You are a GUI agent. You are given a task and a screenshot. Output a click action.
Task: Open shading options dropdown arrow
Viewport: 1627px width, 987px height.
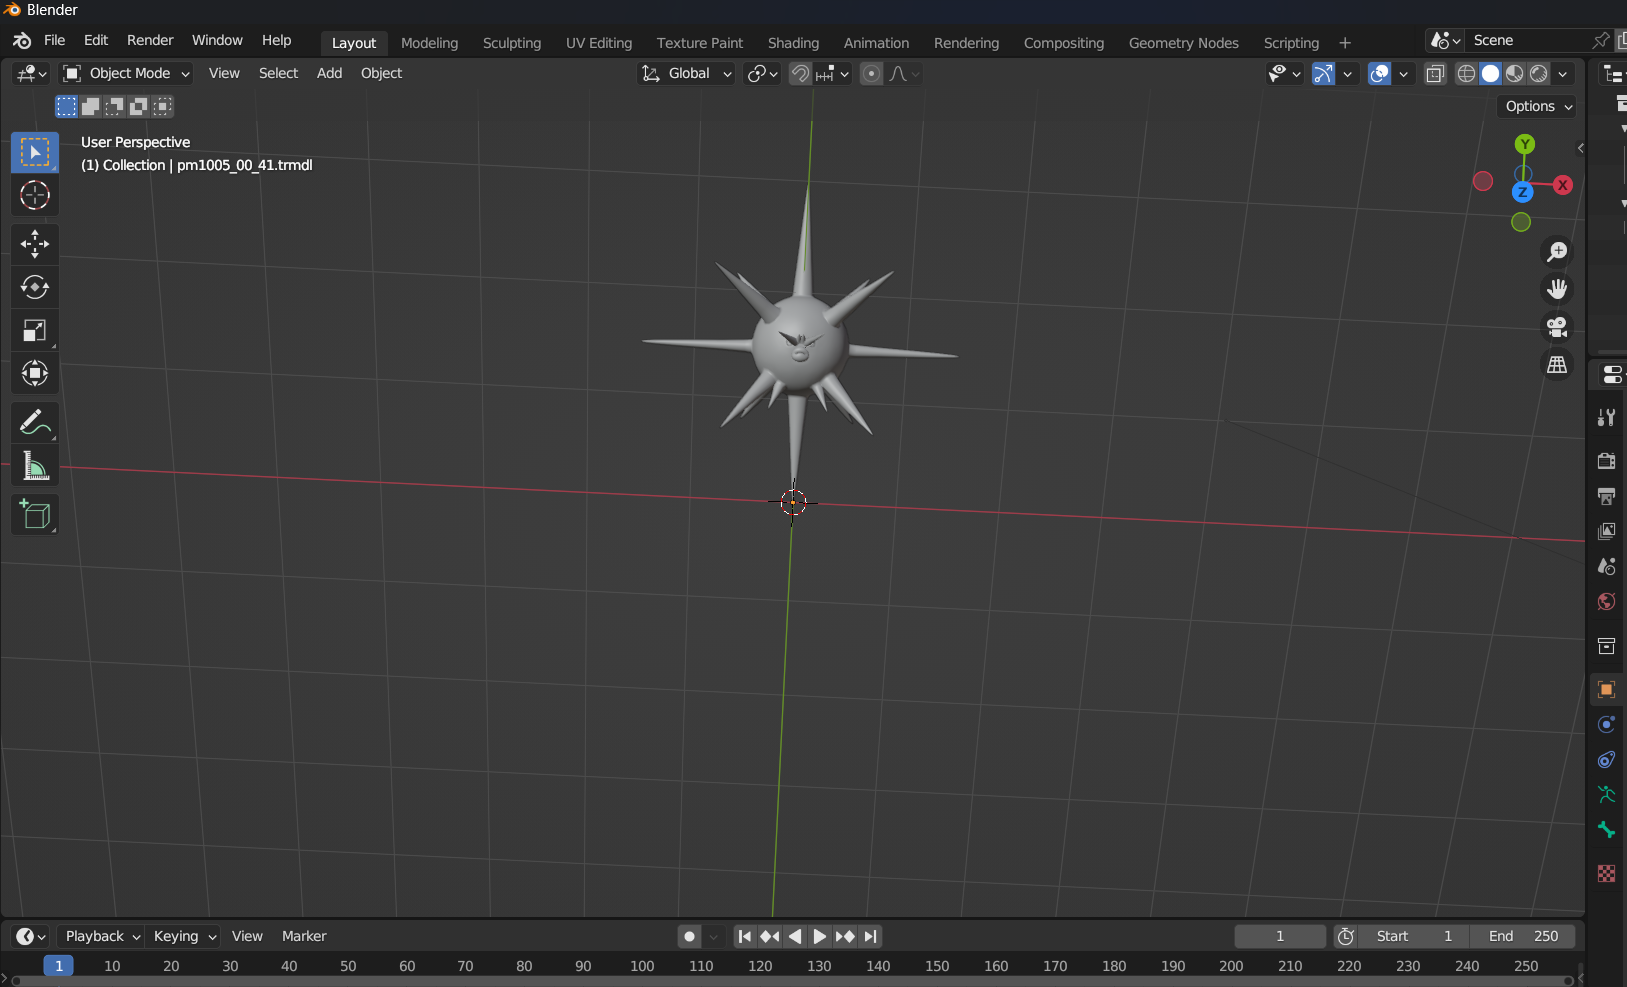(1563, 73)
